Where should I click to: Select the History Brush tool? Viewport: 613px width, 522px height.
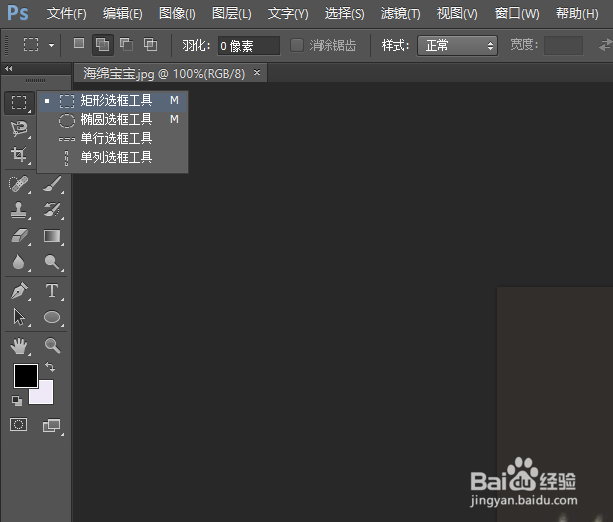click(52, 210)
